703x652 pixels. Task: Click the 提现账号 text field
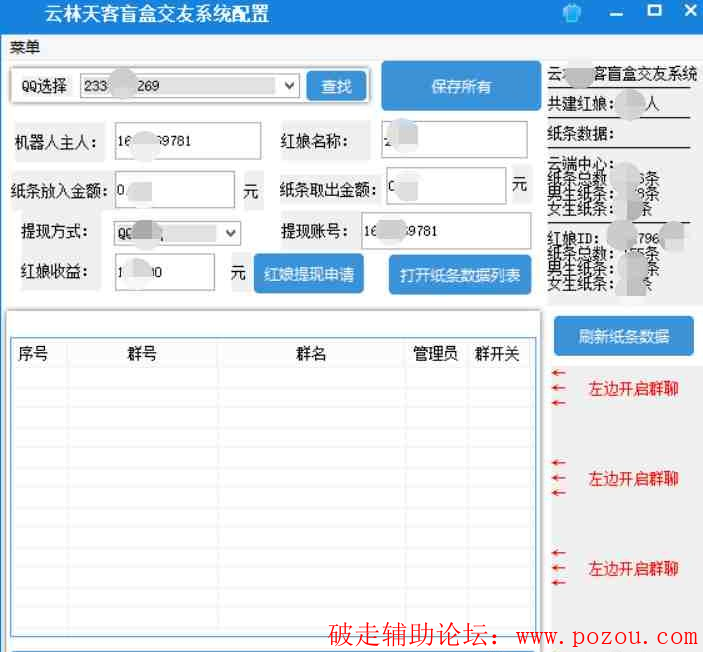(x=446, y=231)
